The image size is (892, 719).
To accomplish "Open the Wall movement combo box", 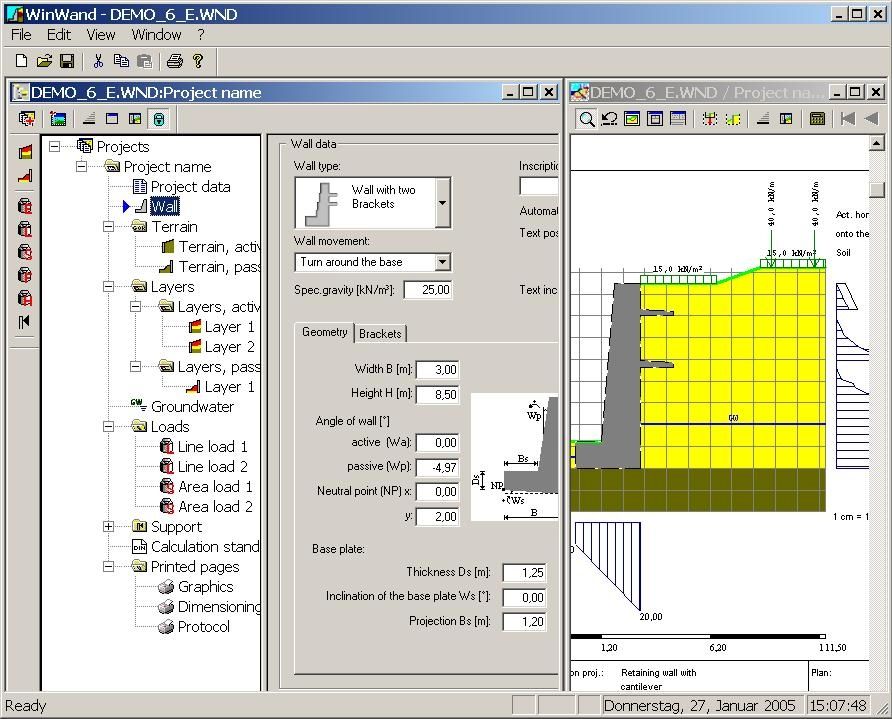I will pyautogui.click(x=442, y=262).
